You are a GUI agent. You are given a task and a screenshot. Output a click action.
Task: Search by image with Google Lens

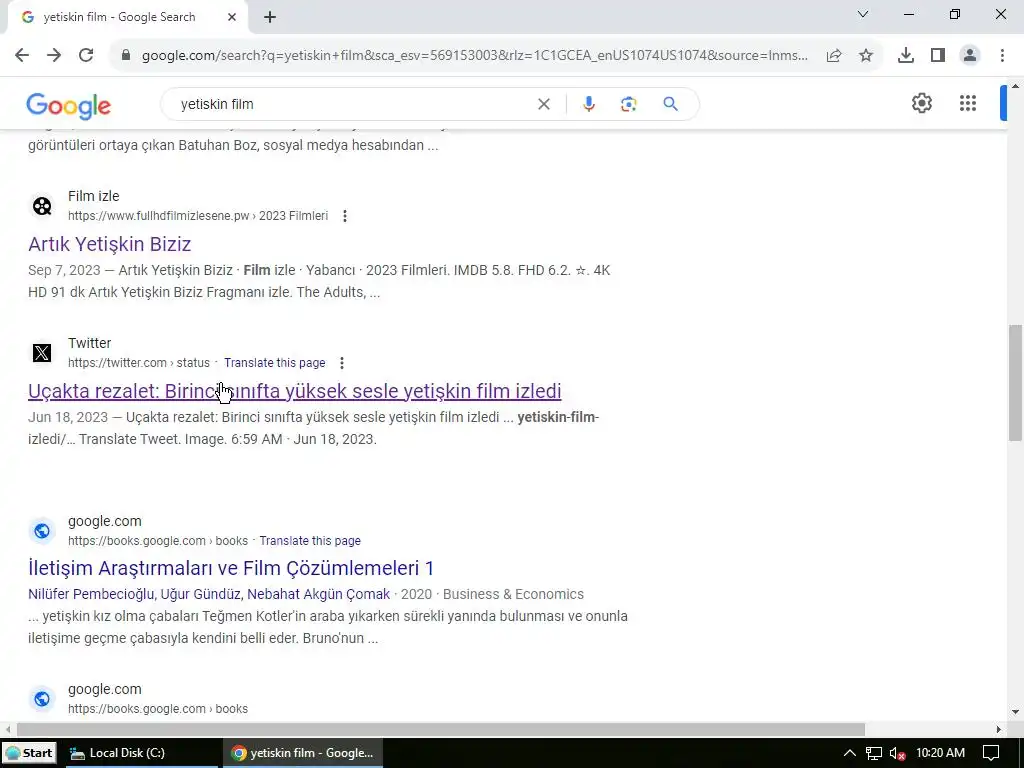pyautogui.click(x=628, y=104)
